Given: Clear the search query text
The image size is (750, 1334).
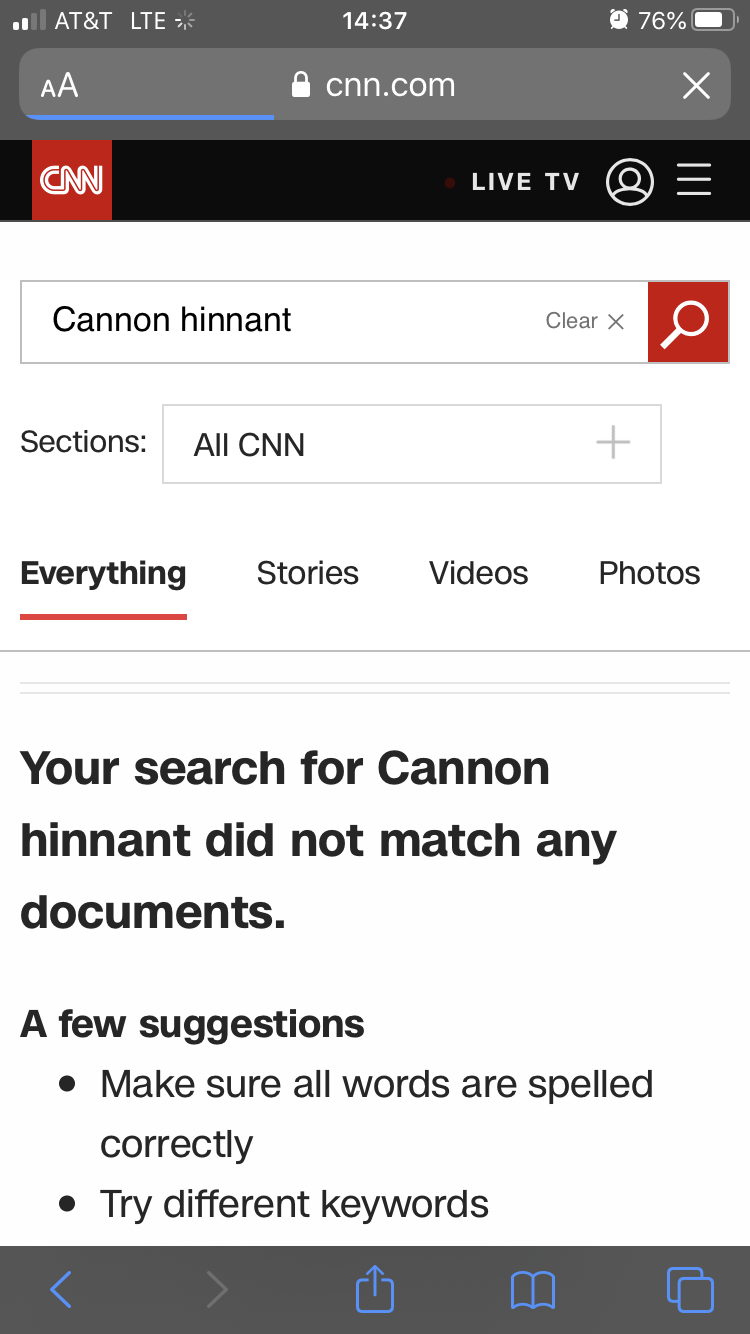Looking at the screenshot, I should pos(585,321).
